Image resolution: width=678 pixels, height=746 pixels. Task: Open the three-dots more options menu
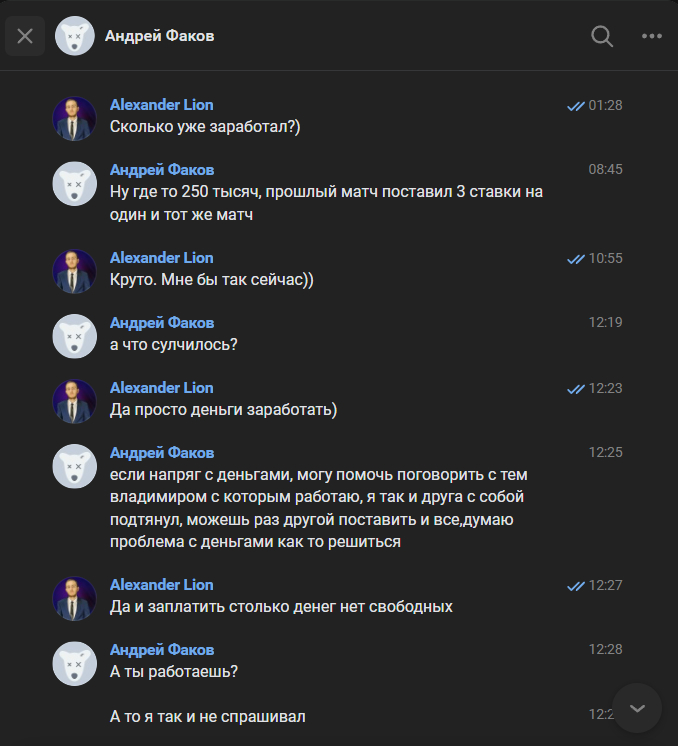tap(652, 36)
